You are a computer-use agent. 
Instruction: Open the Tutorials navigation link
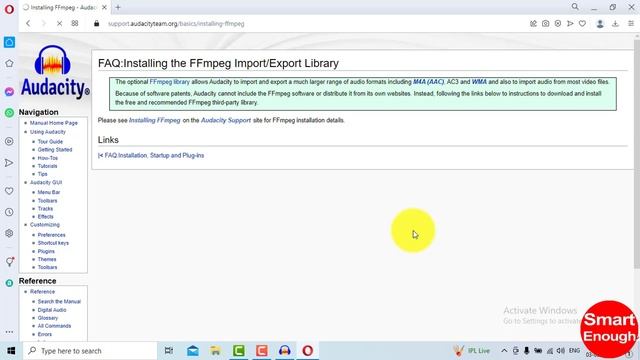coord(47,166)
